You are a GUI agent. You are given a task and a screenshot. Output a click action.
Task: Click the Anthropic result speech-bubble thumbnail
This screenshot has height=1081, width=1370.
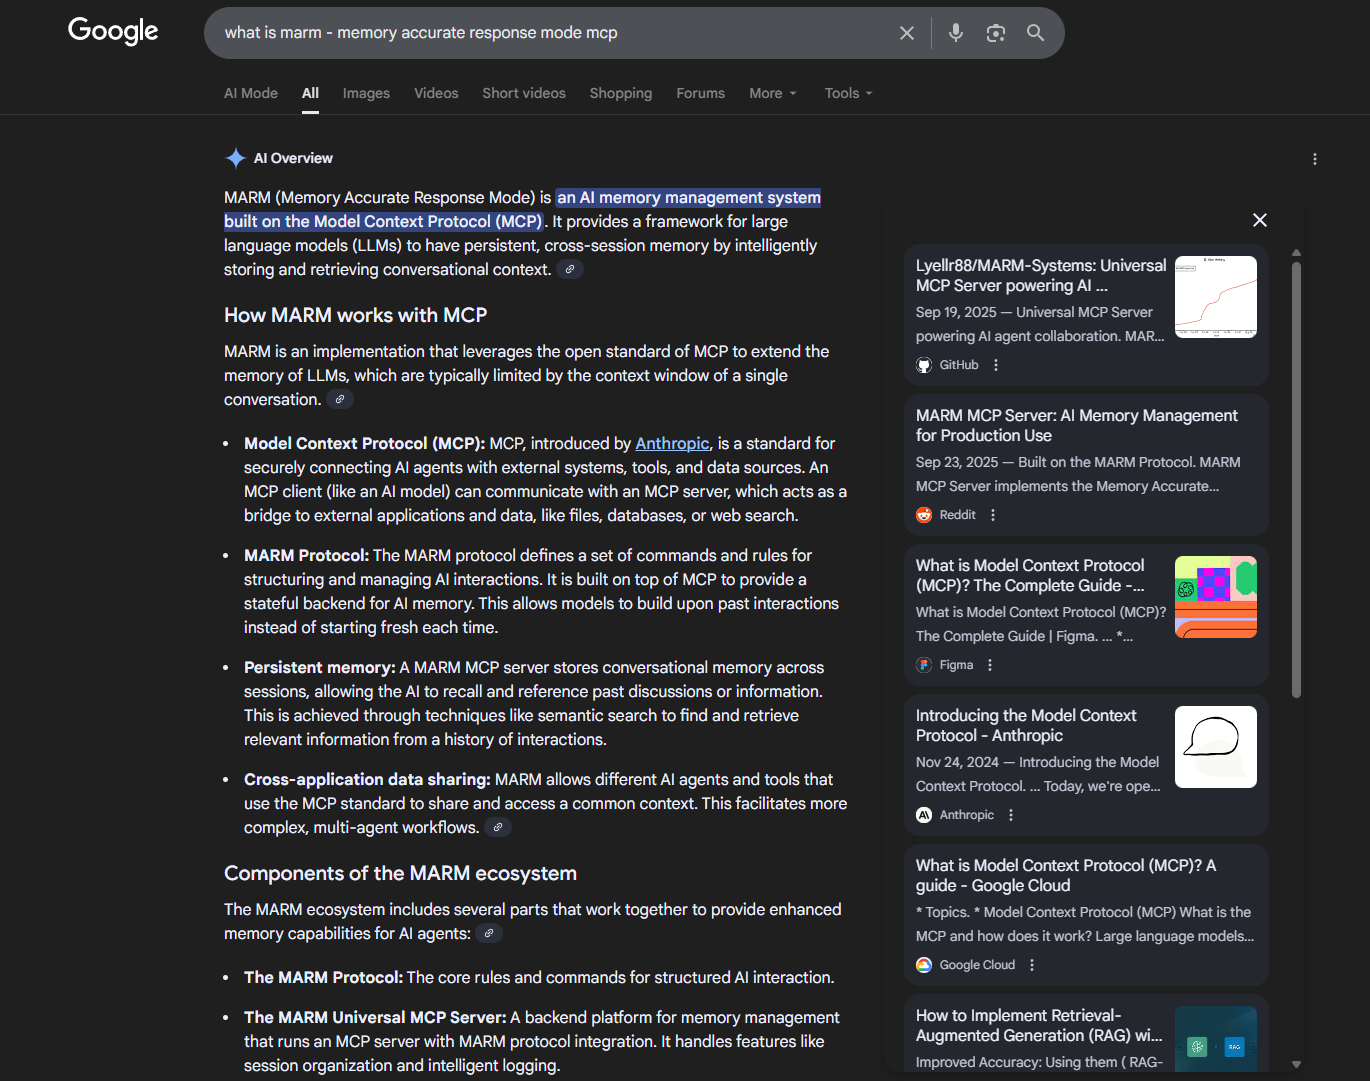coord(1216,747)
